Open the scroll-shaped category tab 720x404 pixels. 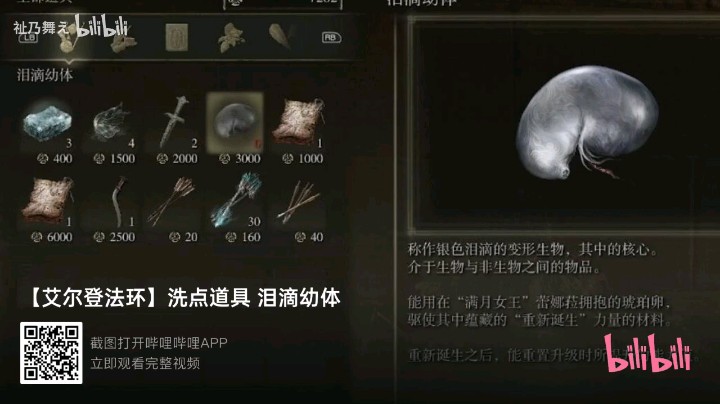(177, 38)
